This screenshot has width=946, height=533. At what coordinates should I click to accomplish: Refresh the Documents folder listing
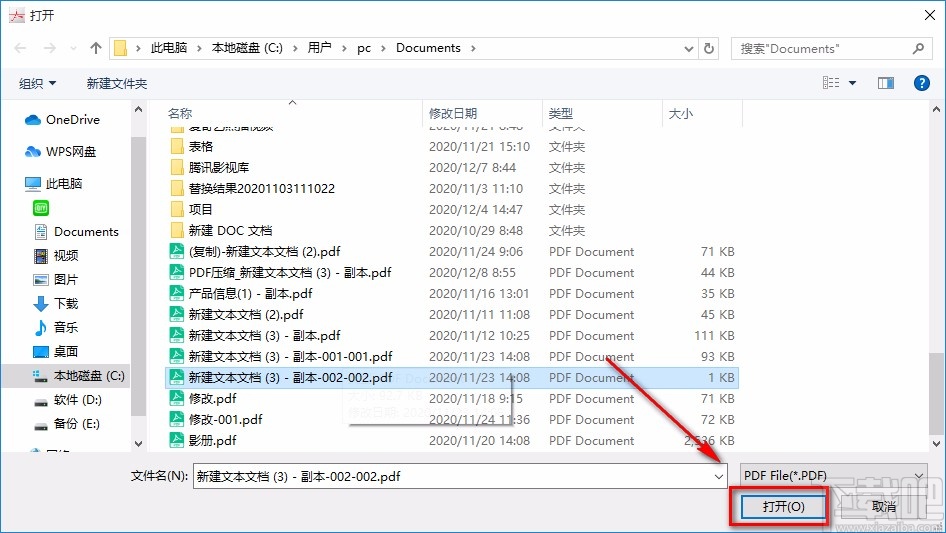[710, 48]
